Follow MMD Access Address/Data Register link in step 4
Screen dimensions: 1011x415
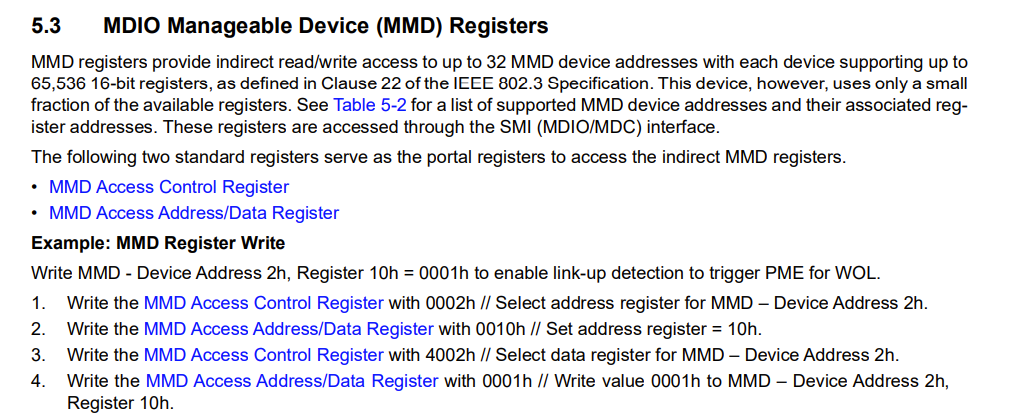coord(291,380)
